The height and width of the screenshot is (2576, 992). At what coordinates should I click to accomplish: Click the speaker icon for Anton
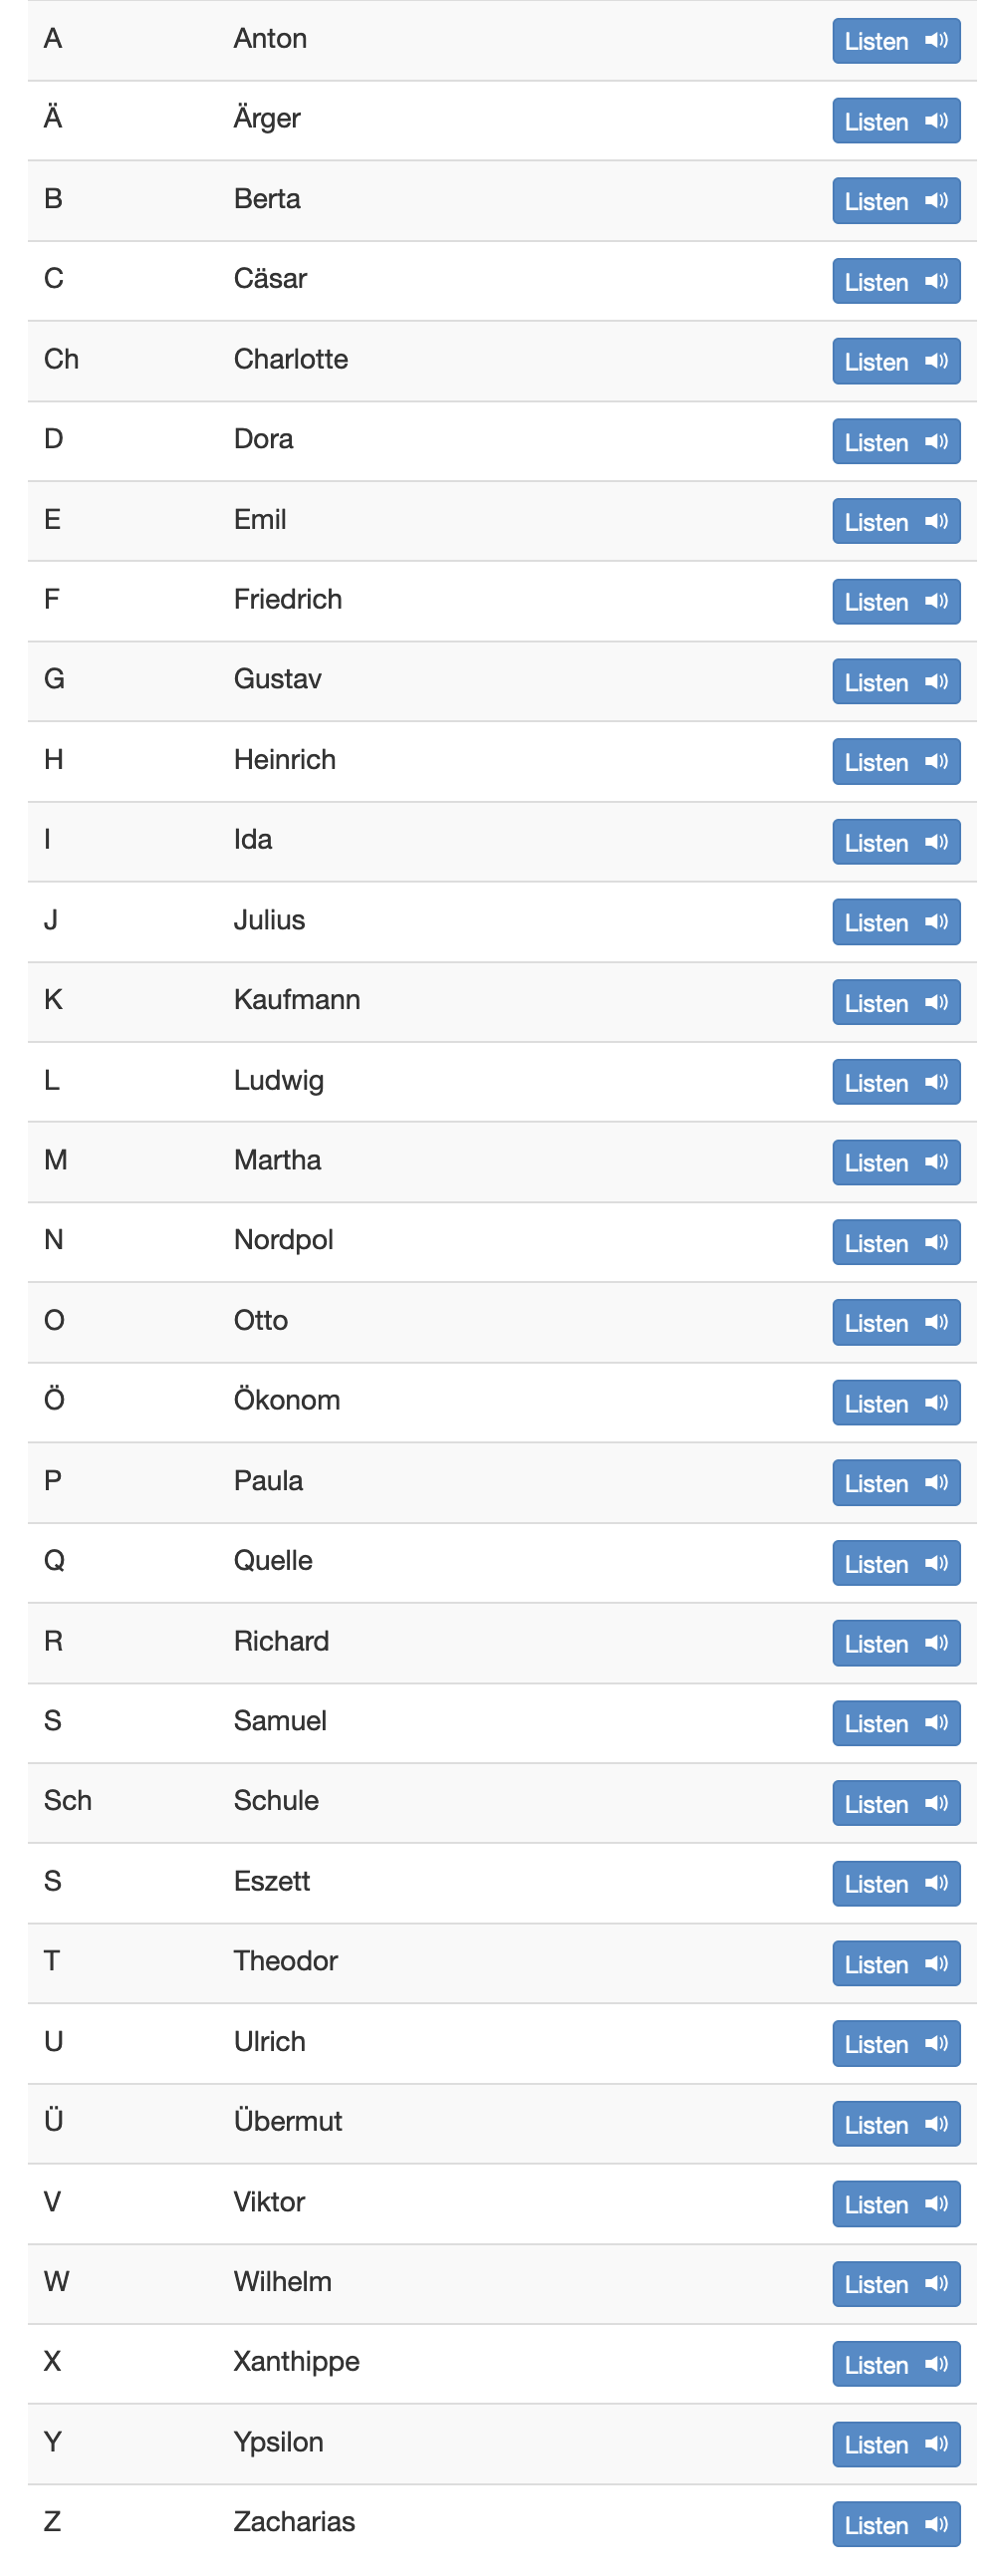click(x=935, y=41)
